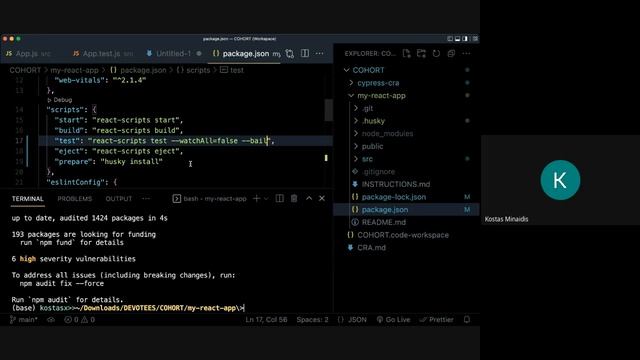Click the bash terminal shell icon
Viewport: 640px width, 360px height.
coord(177,199)
